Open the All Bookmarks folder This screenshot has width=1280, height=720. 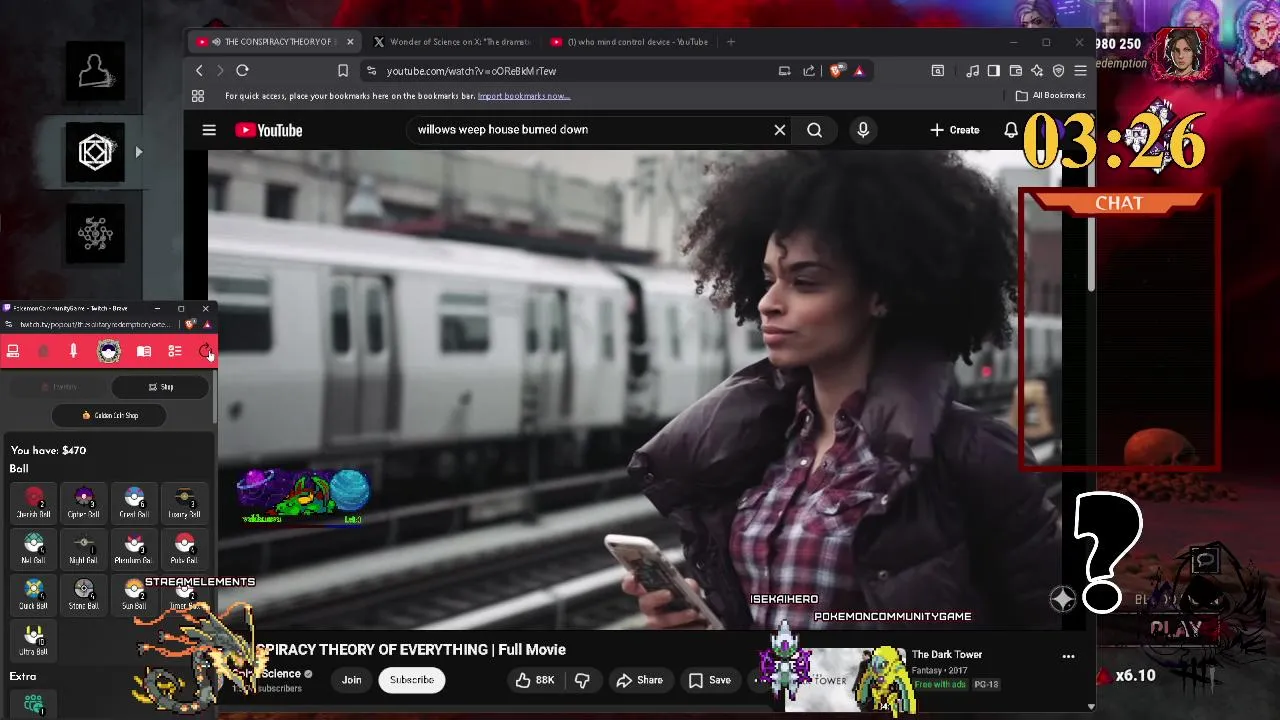point(1050,96)
